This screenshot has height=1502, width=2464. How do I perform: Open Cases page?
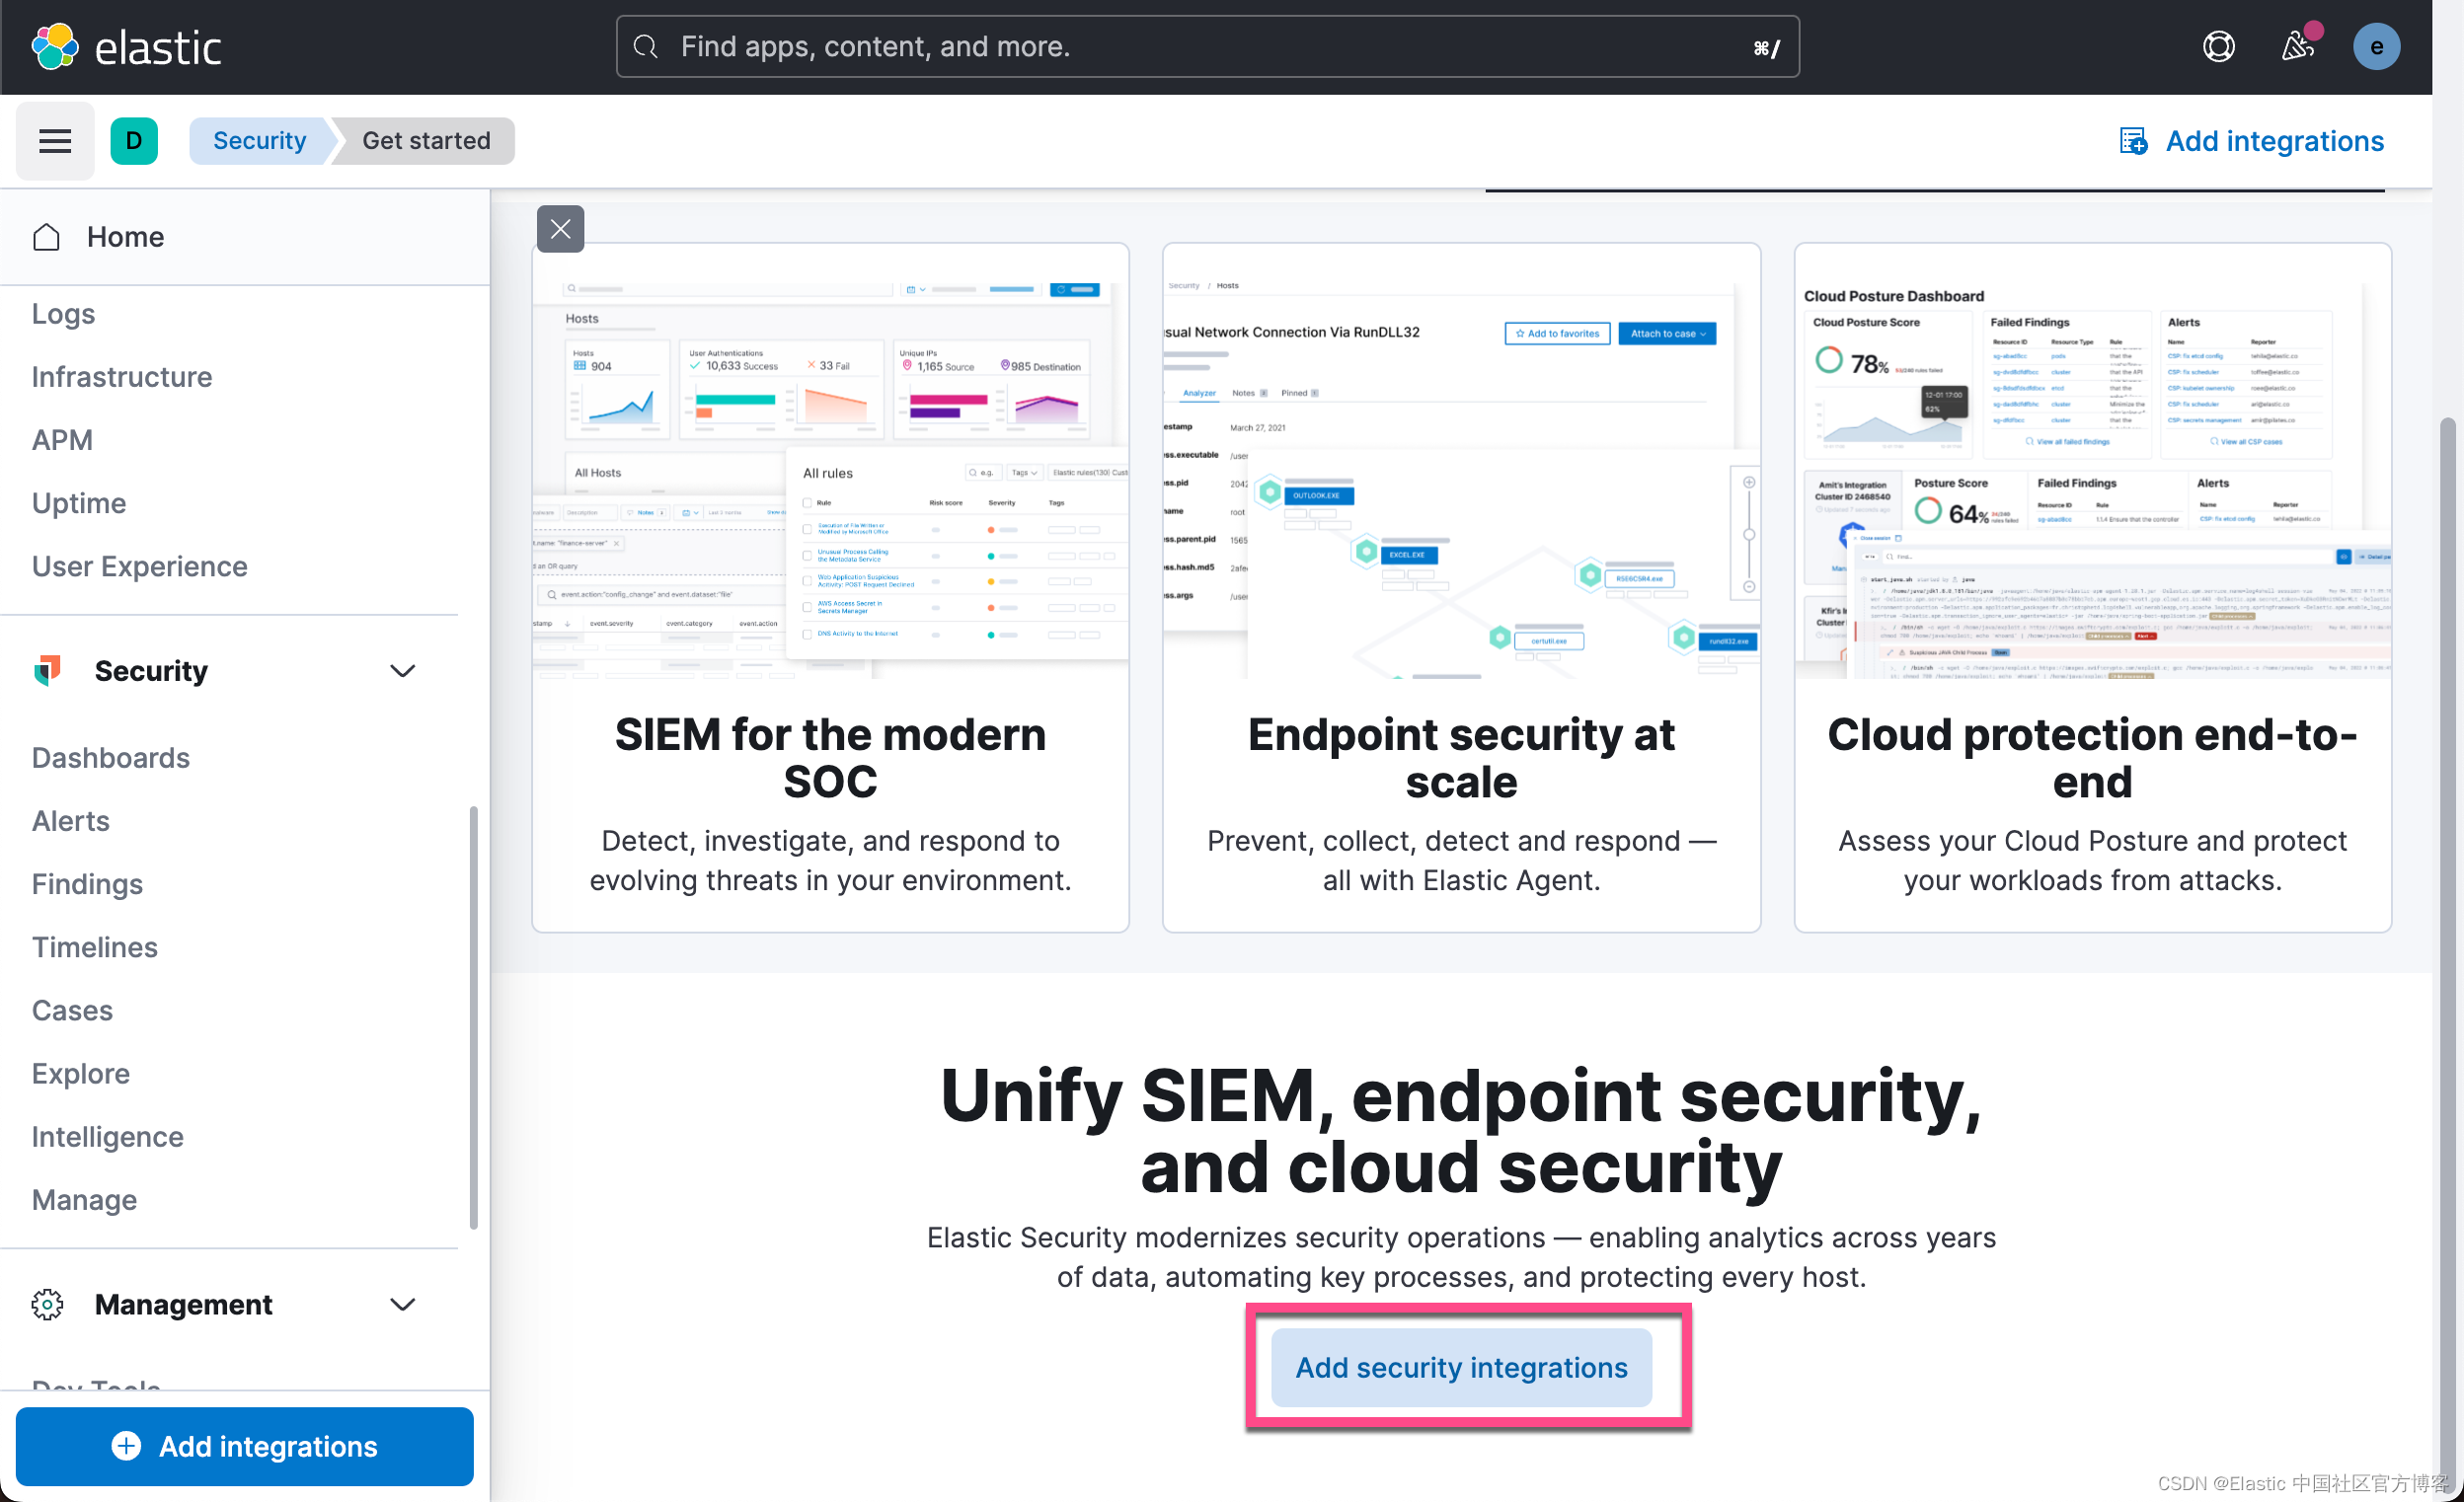72,1010
